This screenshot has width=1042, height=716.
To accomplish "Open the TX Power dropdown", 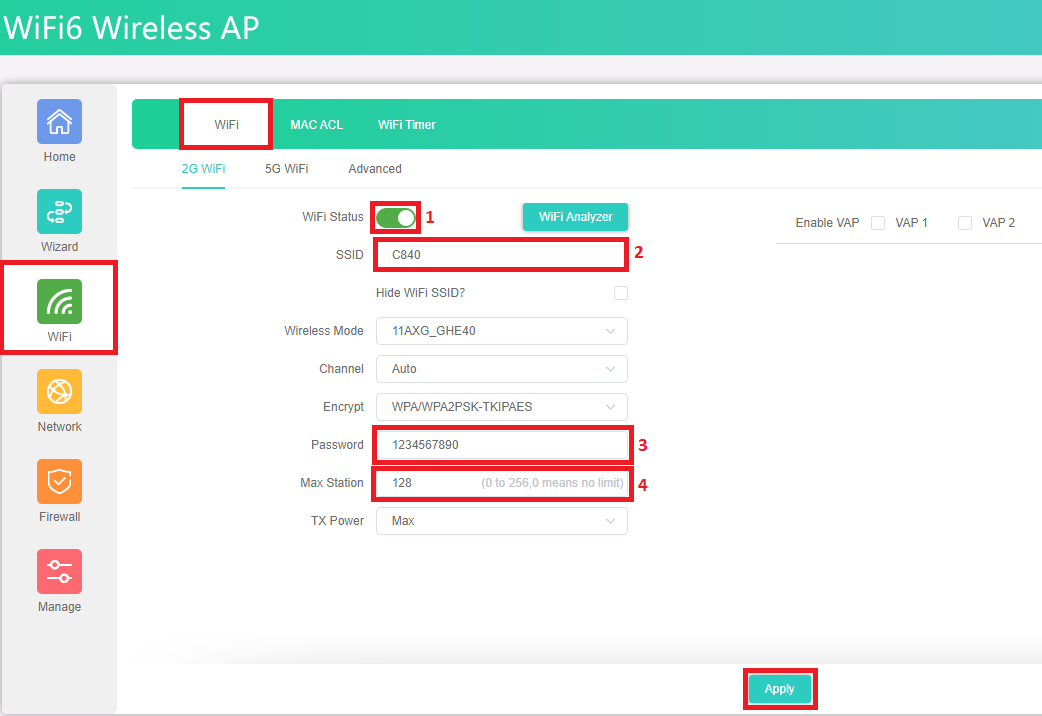I will 501,521.
